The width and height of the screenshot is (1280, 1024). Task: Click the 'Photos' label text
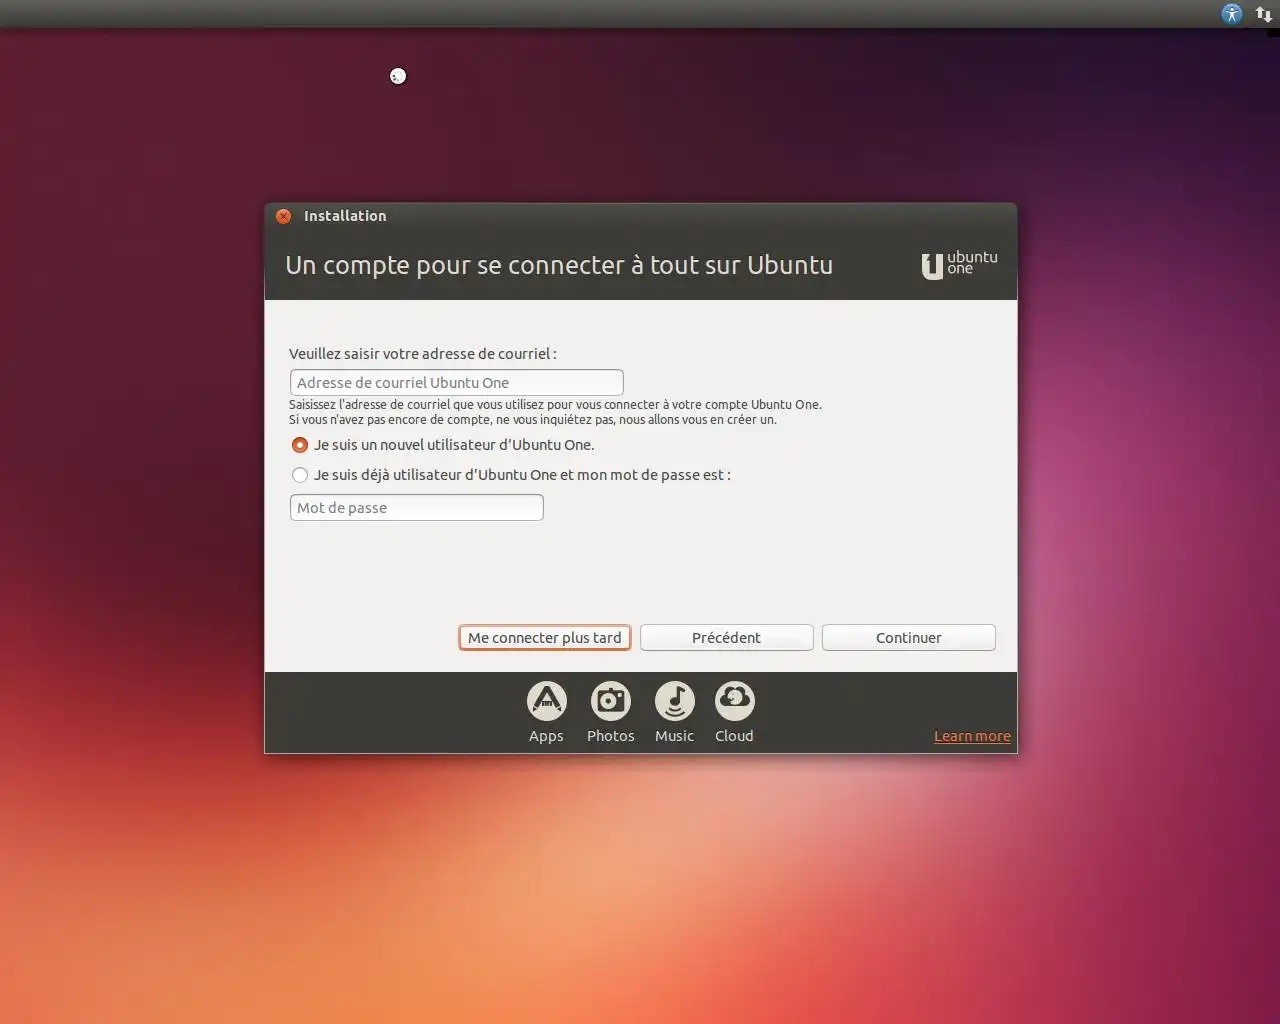tap(611, 736)
